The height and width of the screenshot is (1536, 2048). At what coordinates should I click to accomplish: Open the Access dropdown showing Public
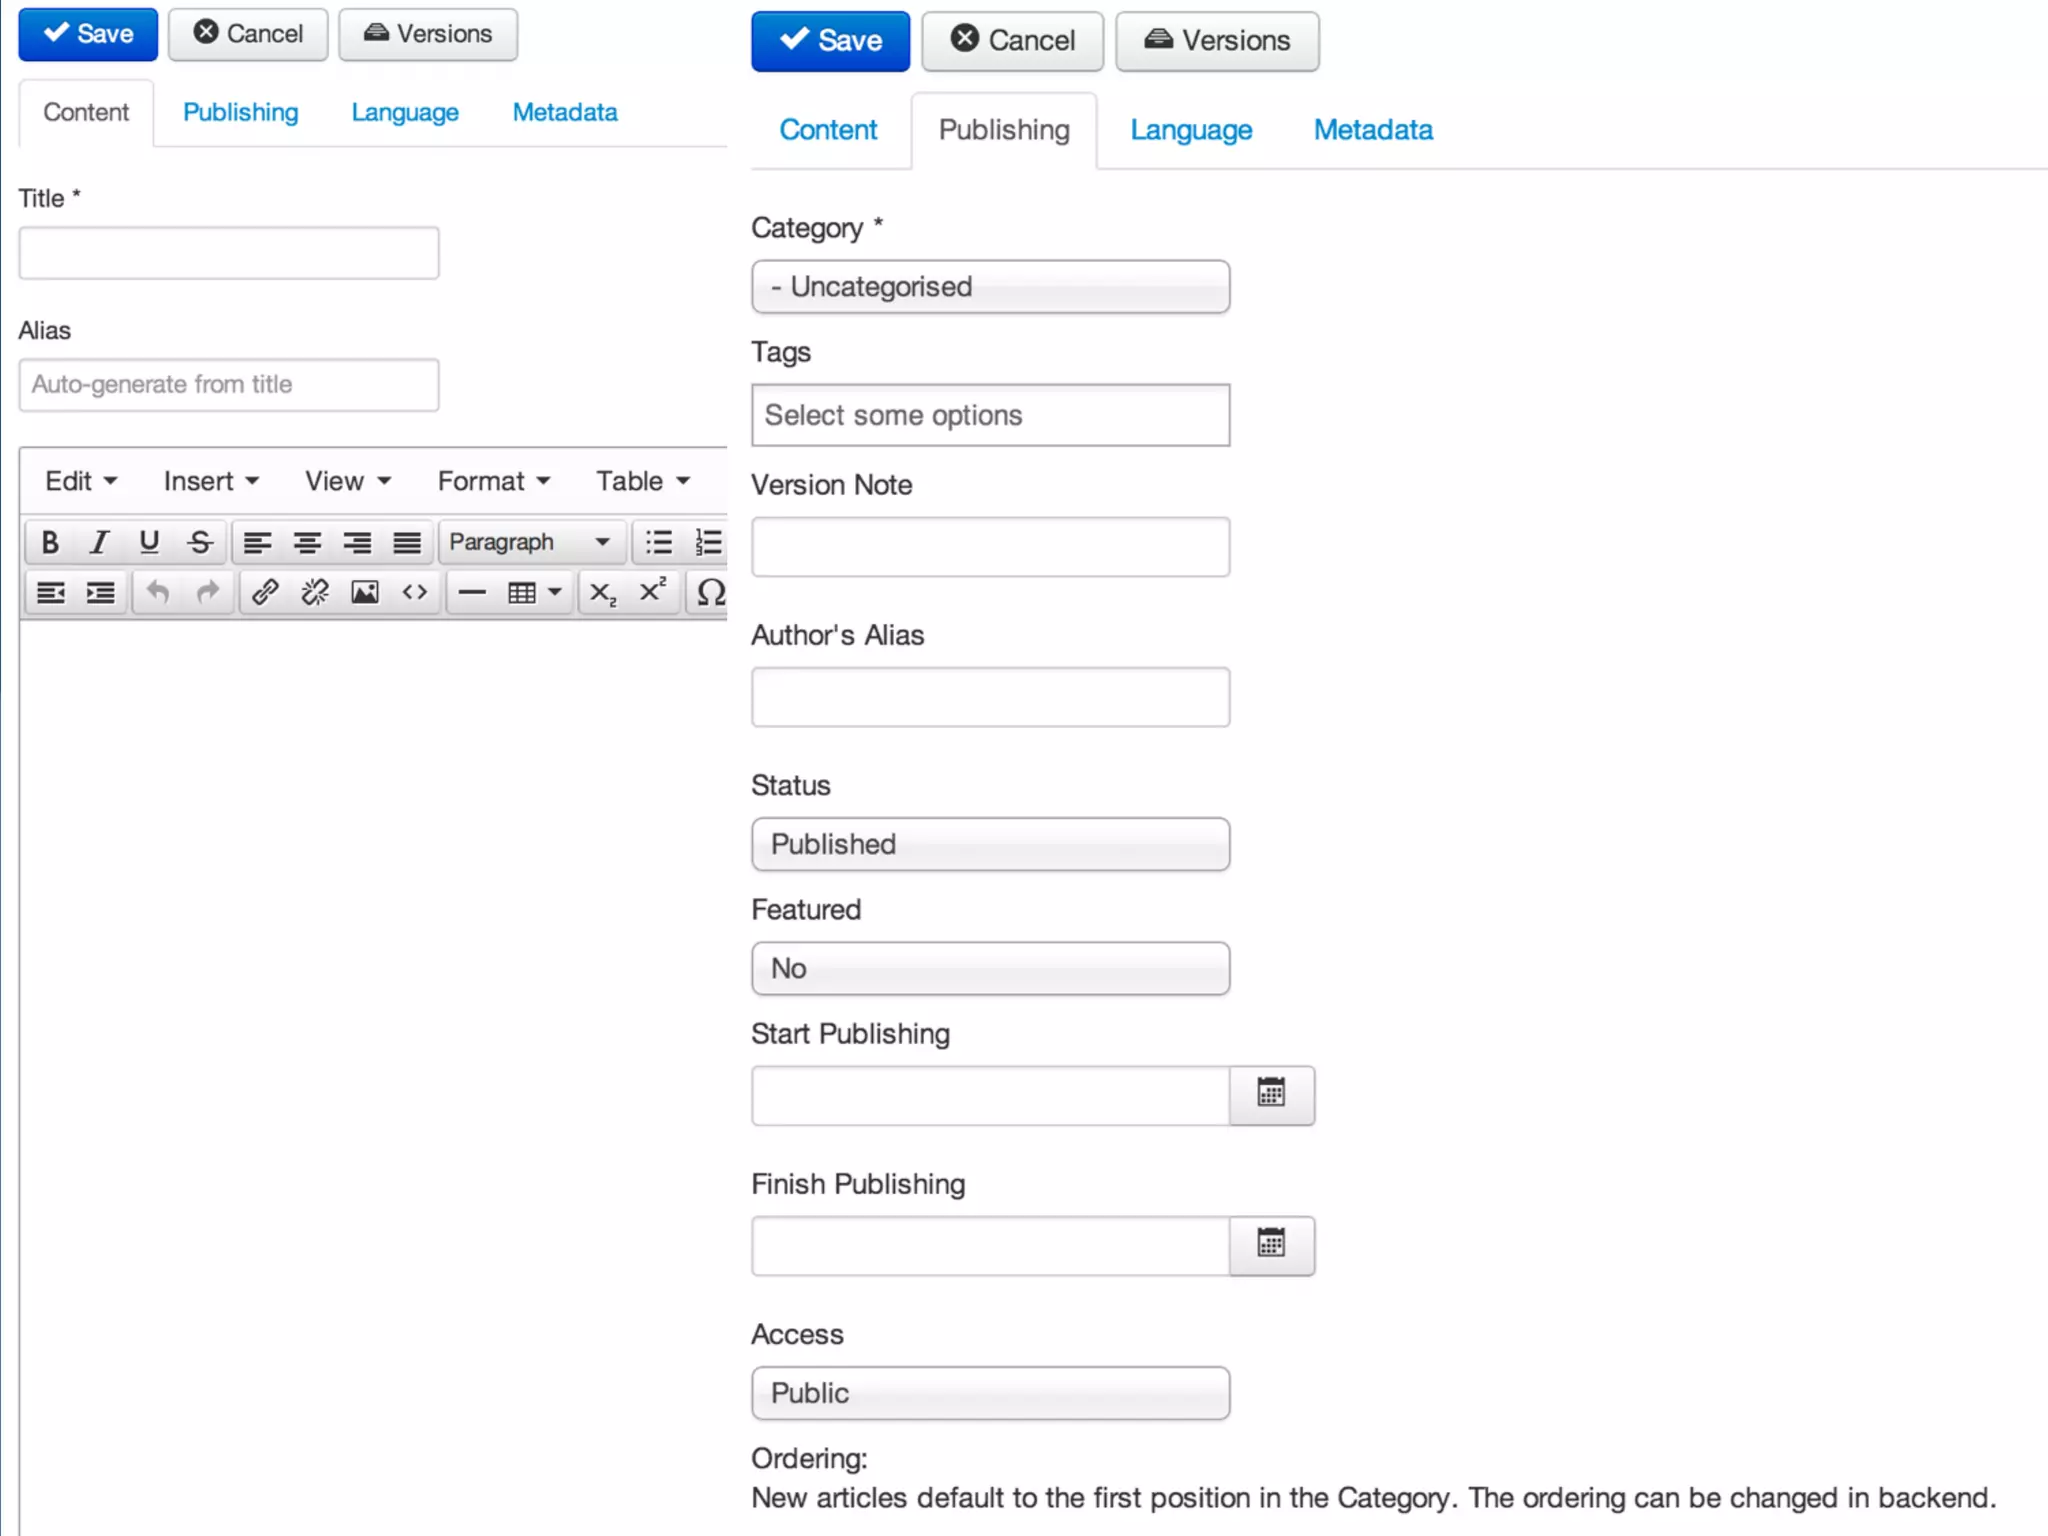coord(990,1393)
